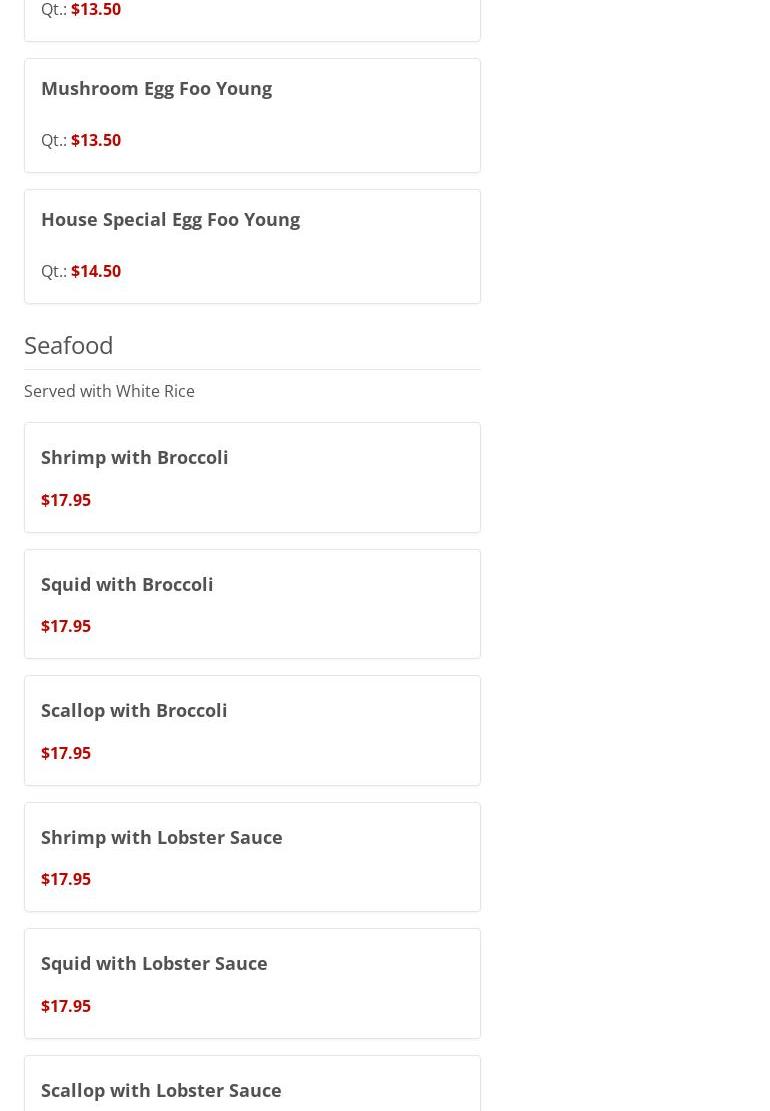Pick Squid with Lobster Sauce
770x1111 pixels.
(x=154, y=964)
